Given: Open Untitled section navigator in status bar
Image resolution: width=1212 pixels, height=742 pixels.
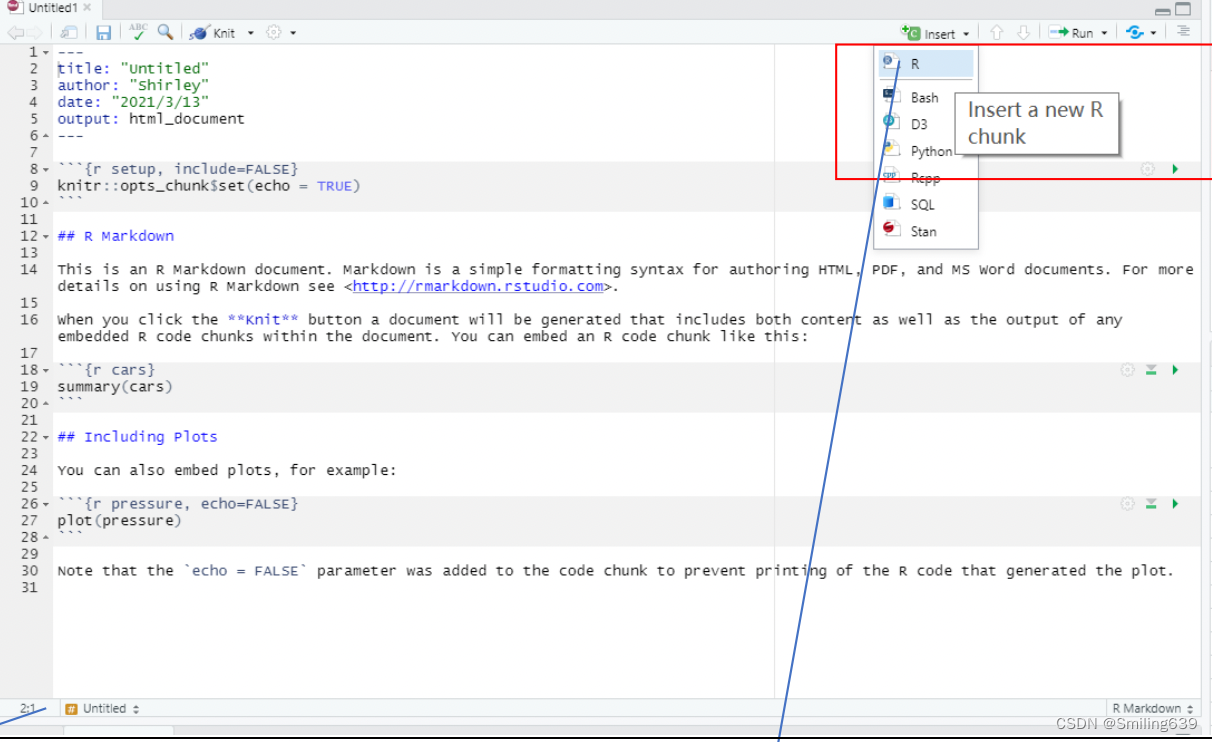Looking at the screenshot, I should click(102, 708).
